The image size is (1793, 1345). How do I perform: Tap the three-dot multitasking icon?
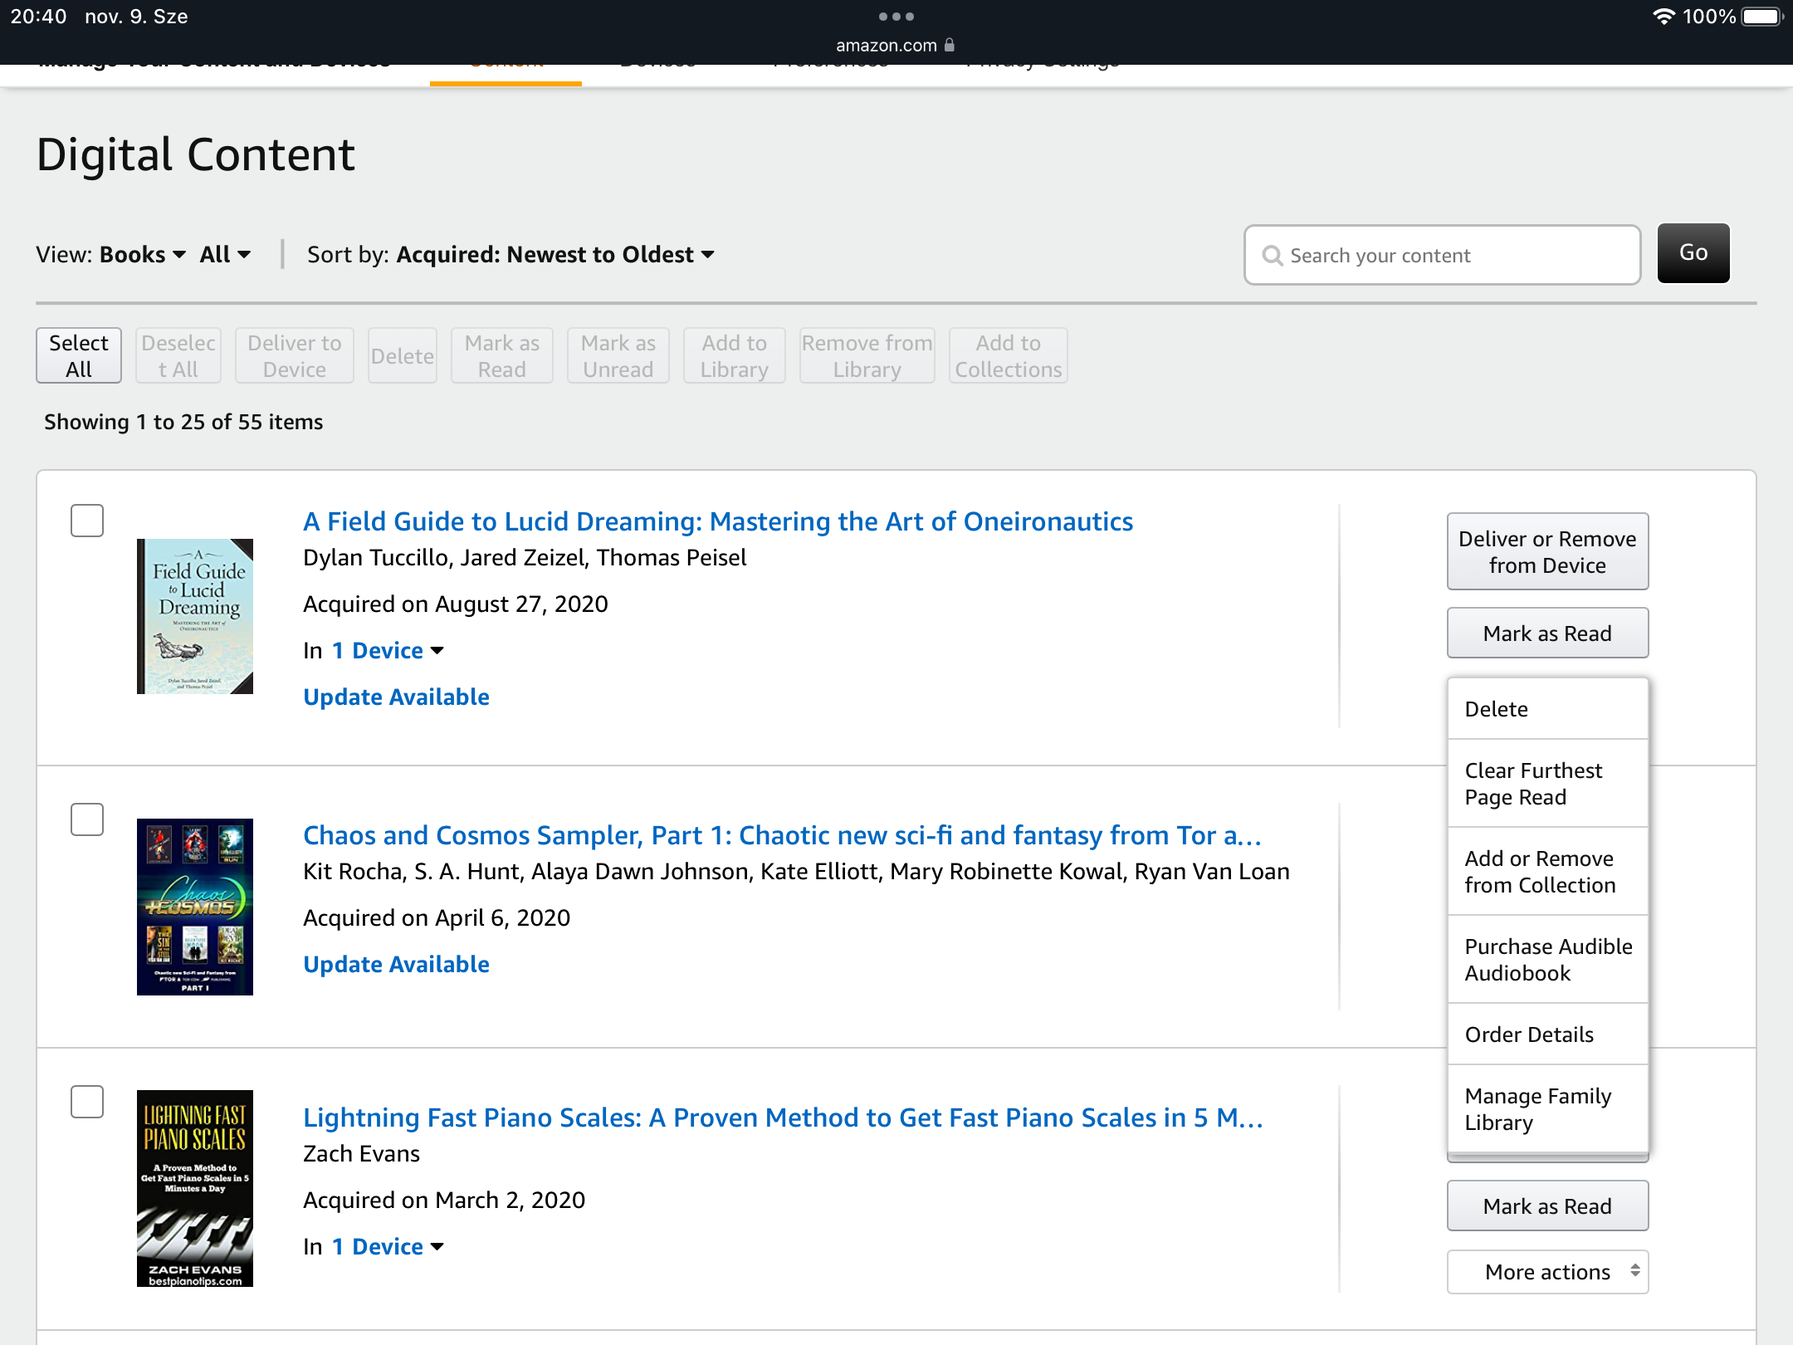tap(896, 16)
